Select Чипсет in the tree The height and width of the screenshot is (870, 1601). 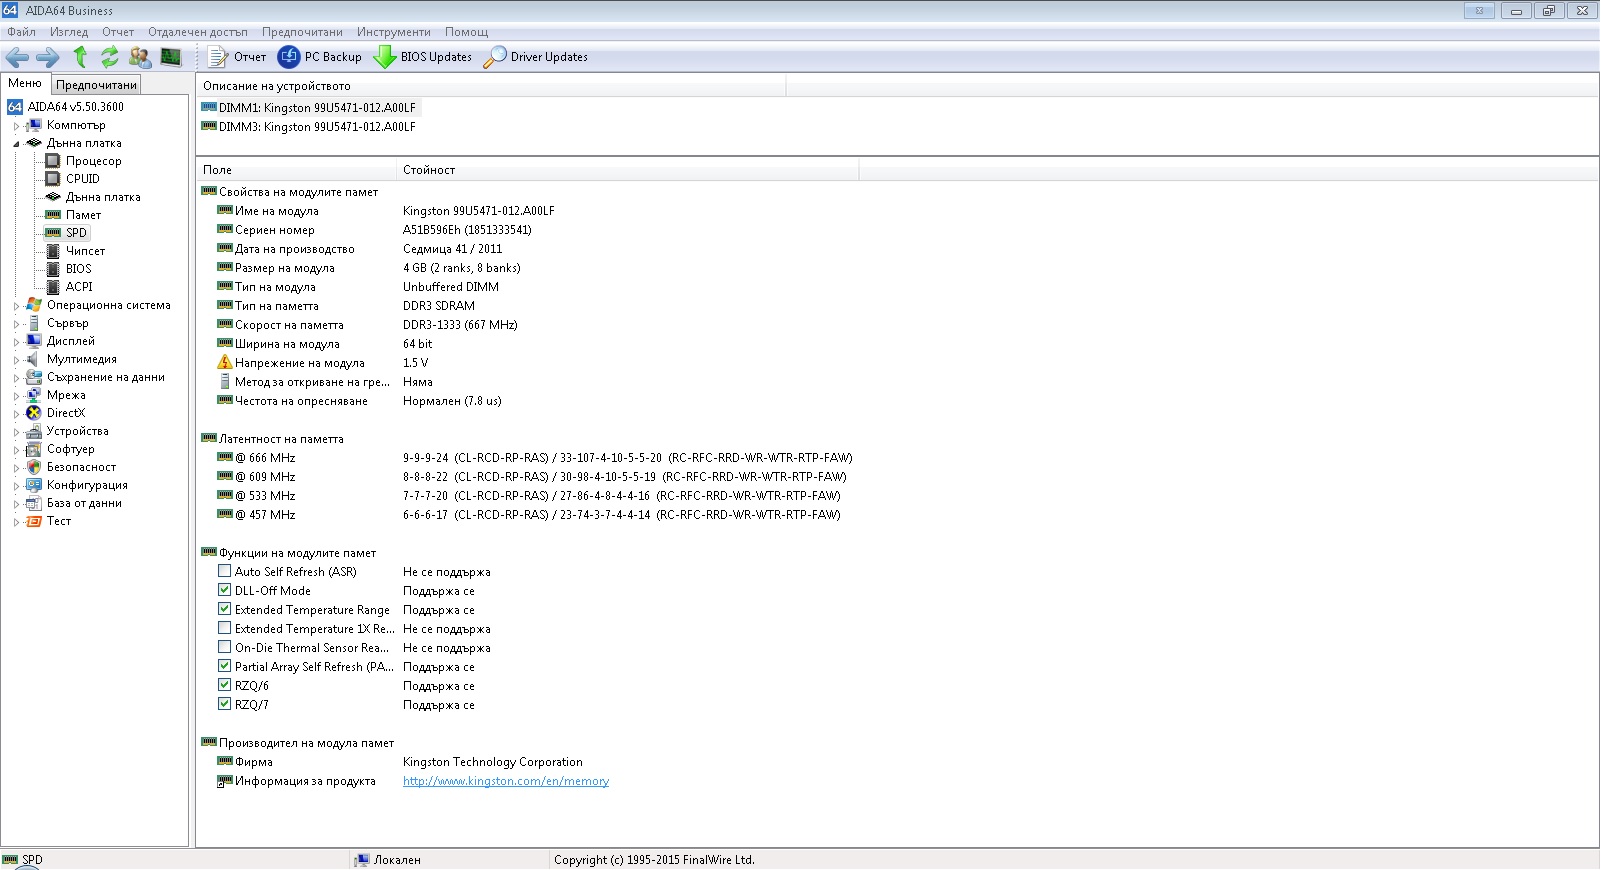pos(85,251)
